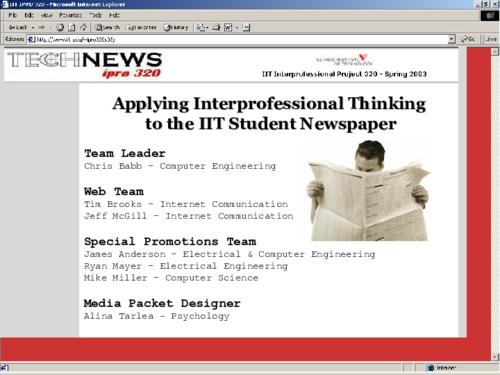Click the Back button in toolbar

pyautogui.click(x=17, y=27)
